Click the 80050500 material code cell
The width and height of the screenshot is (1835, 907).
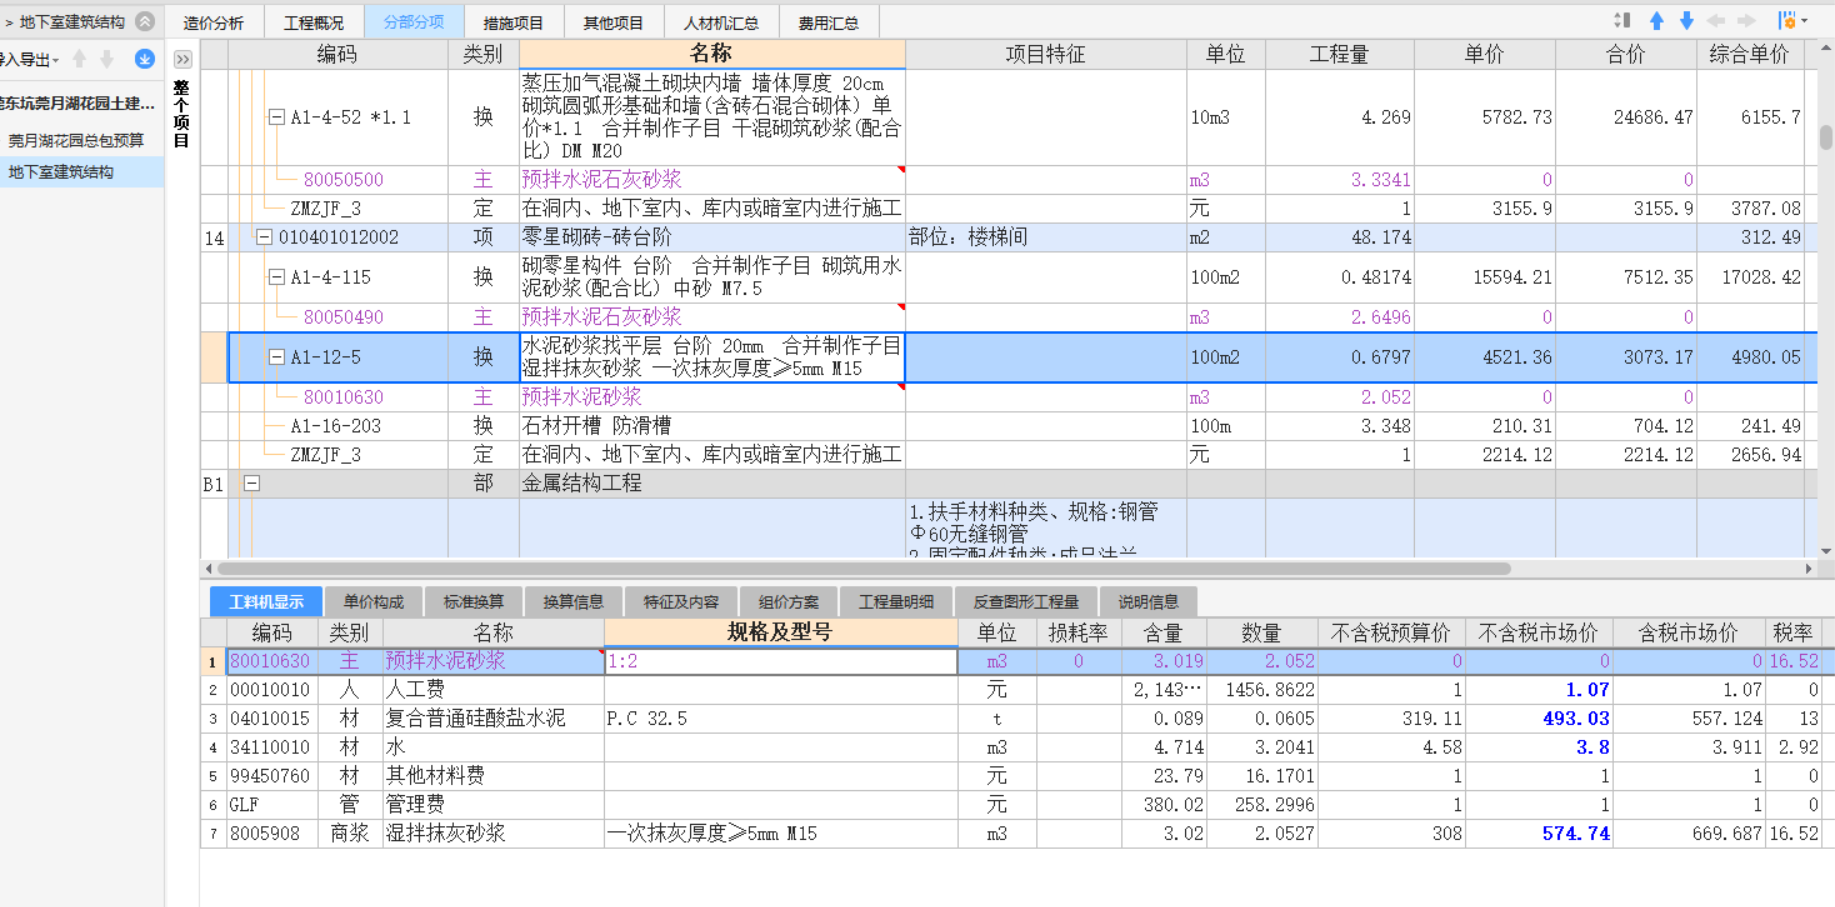(343, 180)
